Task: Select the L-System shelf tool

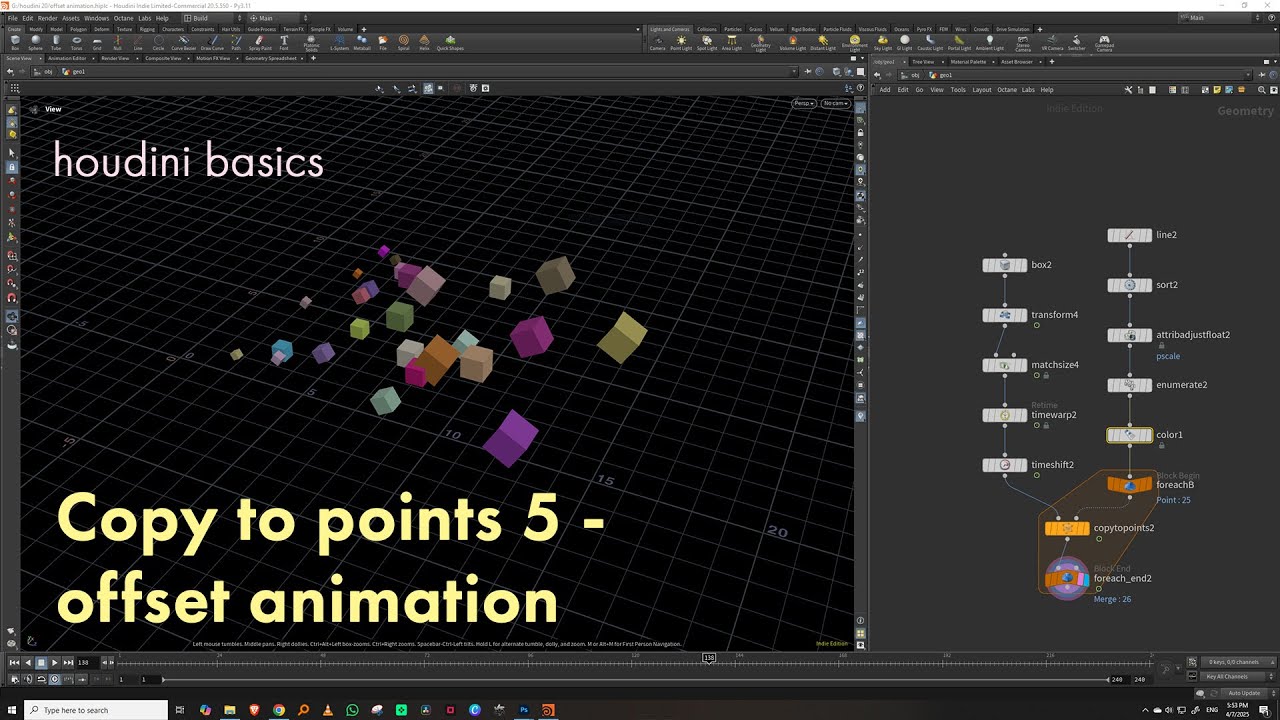Action: pos(339,42)
